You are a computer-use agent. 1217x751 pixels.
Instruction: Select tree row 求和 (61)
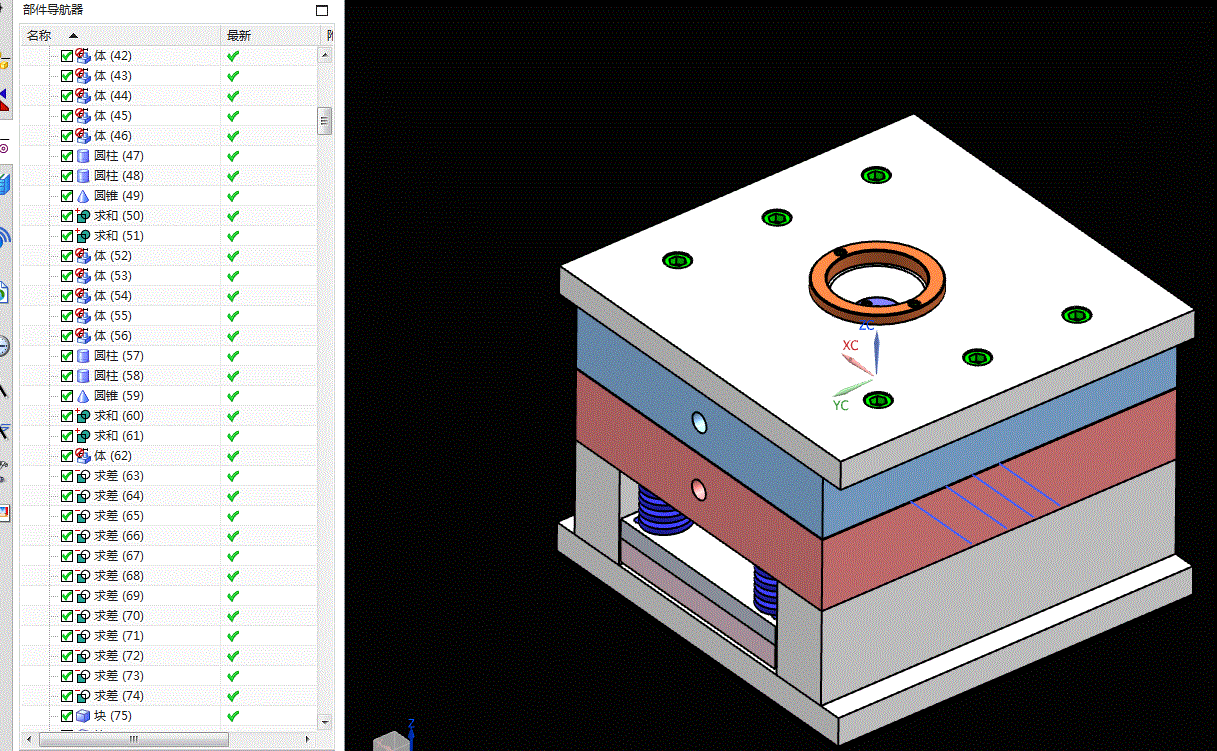click(x=169, y=436)
